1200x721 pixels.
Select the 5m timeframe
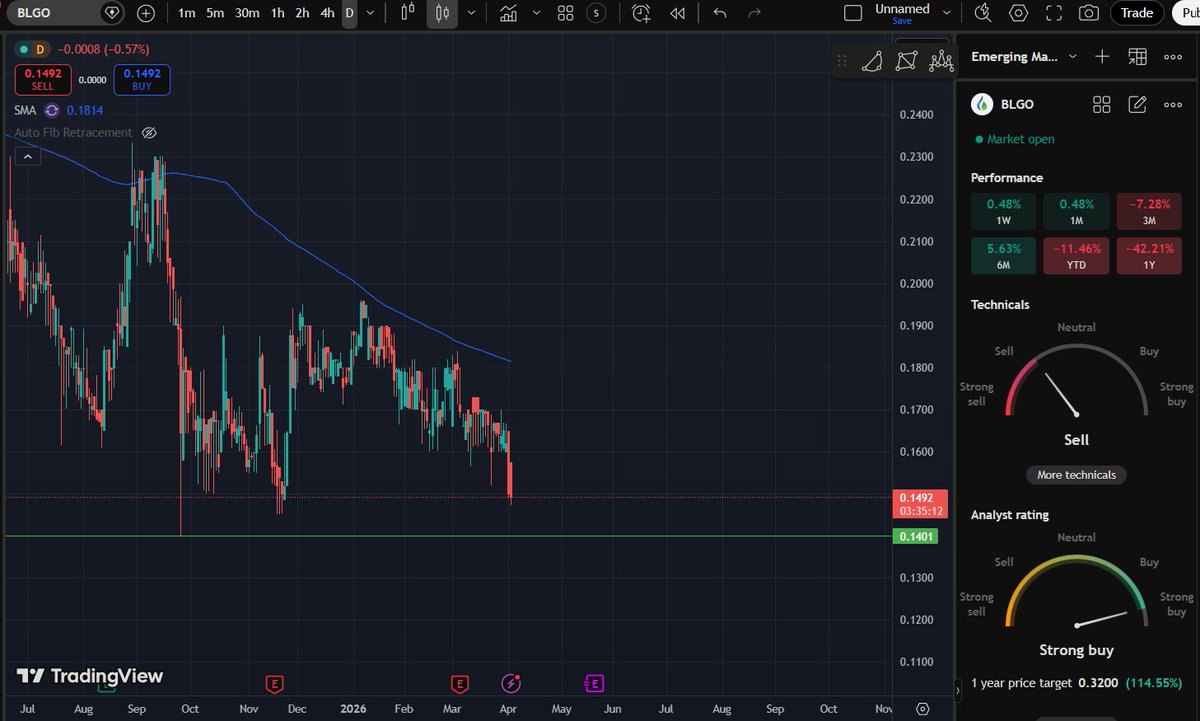pyautogui.click(x=215, y=13)
